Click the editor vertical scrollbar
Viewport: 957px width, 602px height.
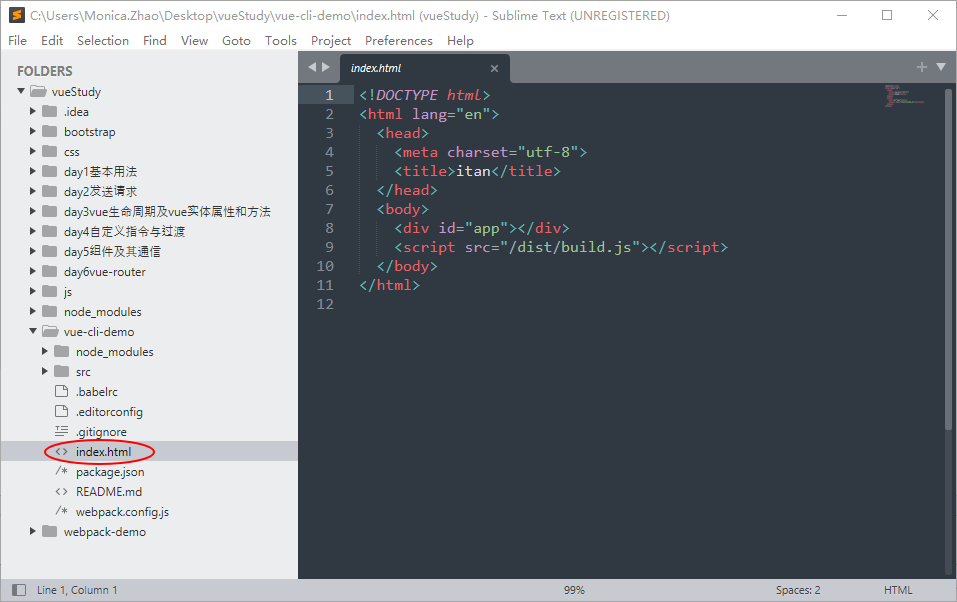click(948, 259)
